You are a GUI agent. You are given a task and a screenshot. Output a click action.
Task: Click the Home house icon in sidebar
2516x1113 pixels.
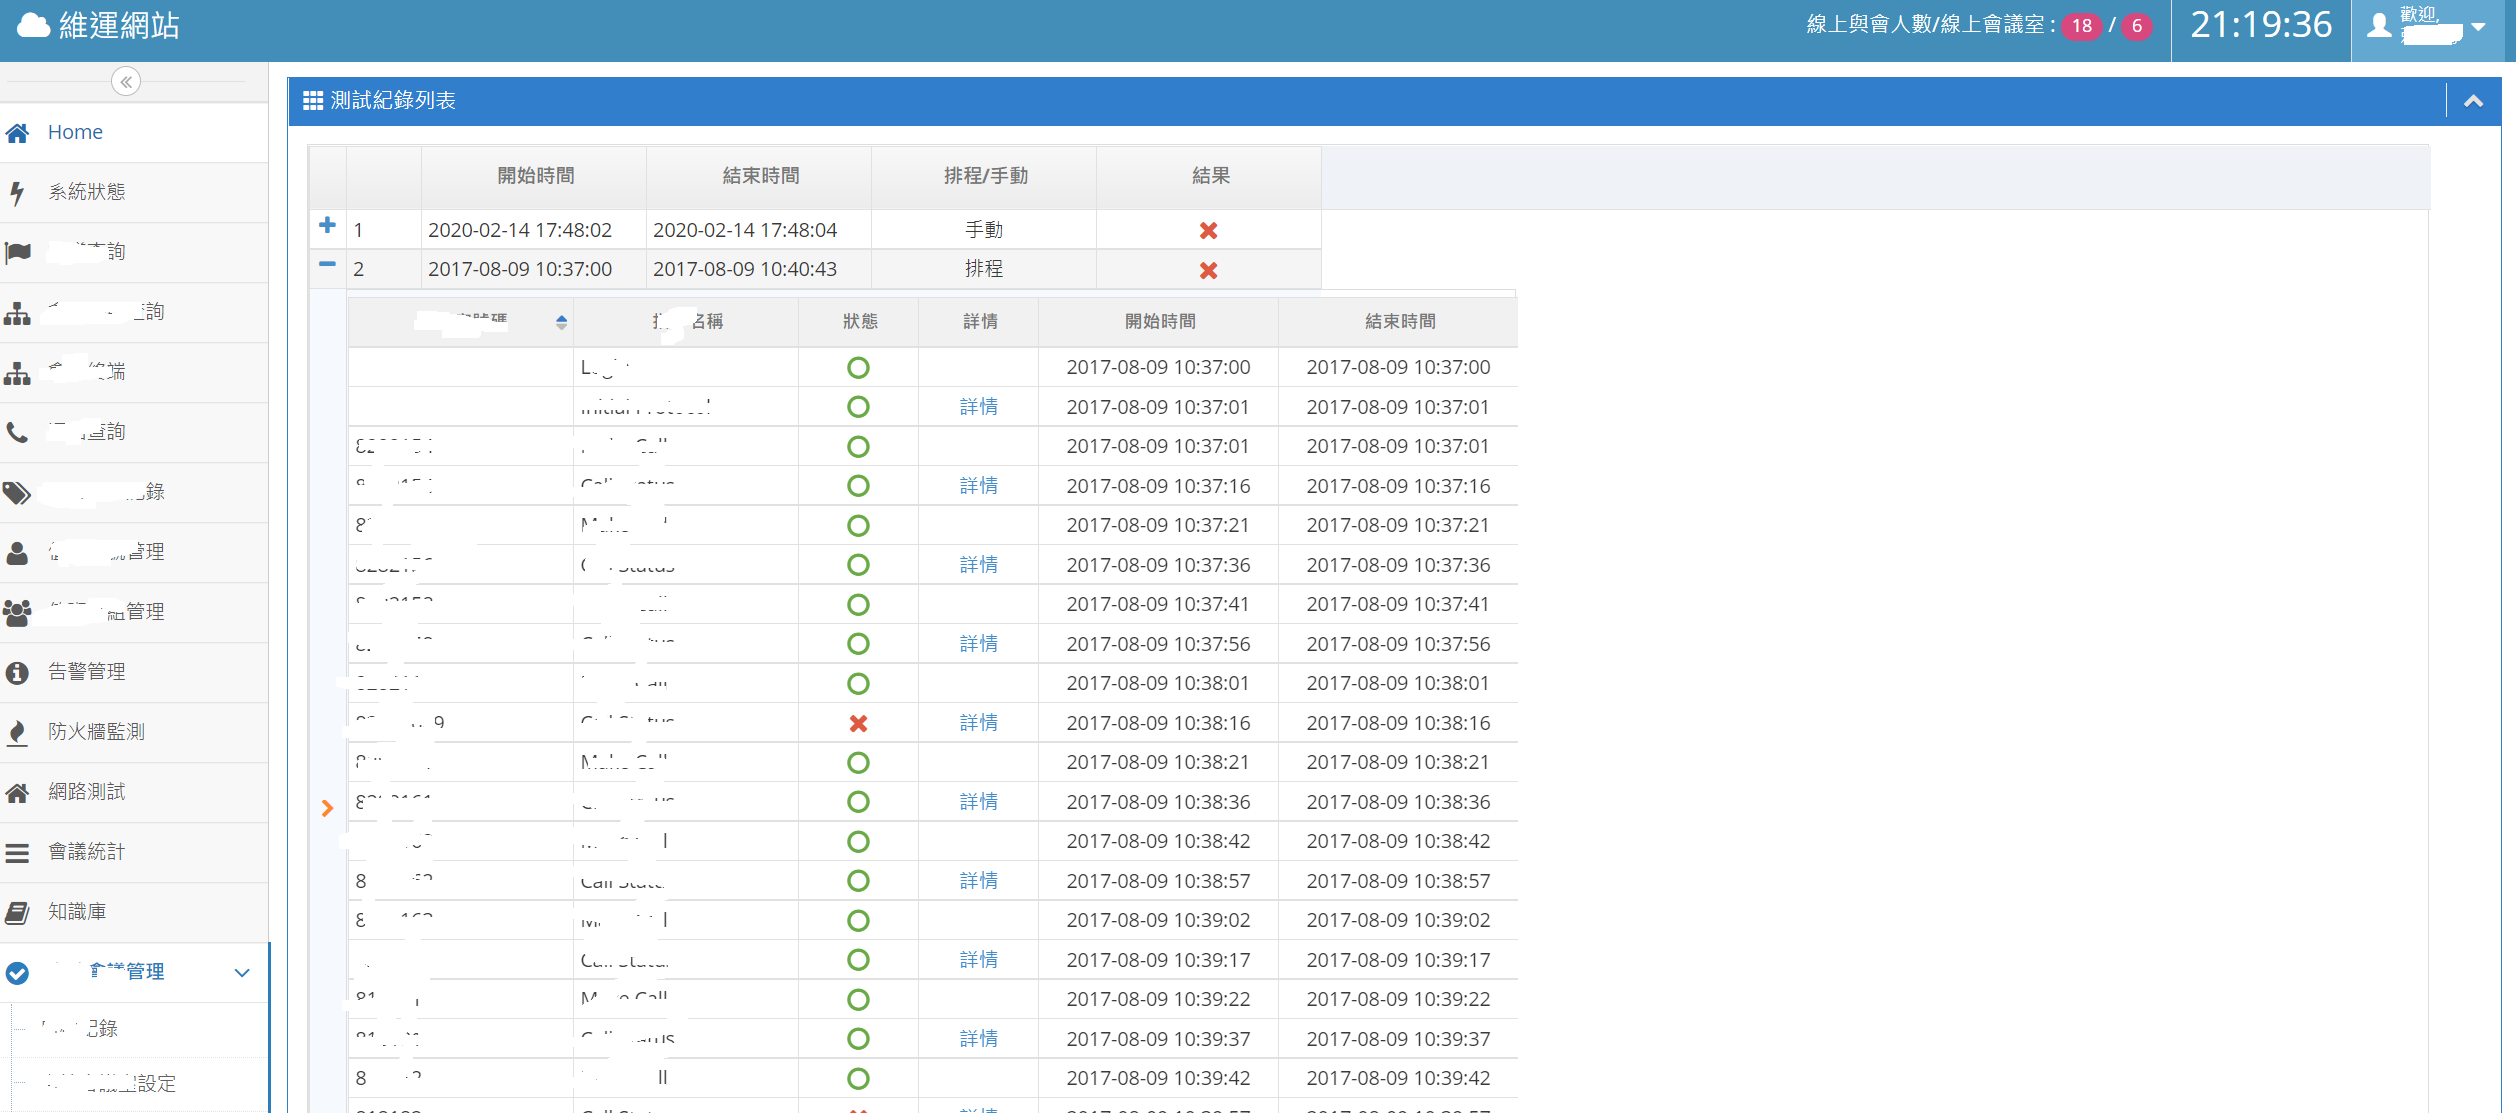click(x=17, y=133)
